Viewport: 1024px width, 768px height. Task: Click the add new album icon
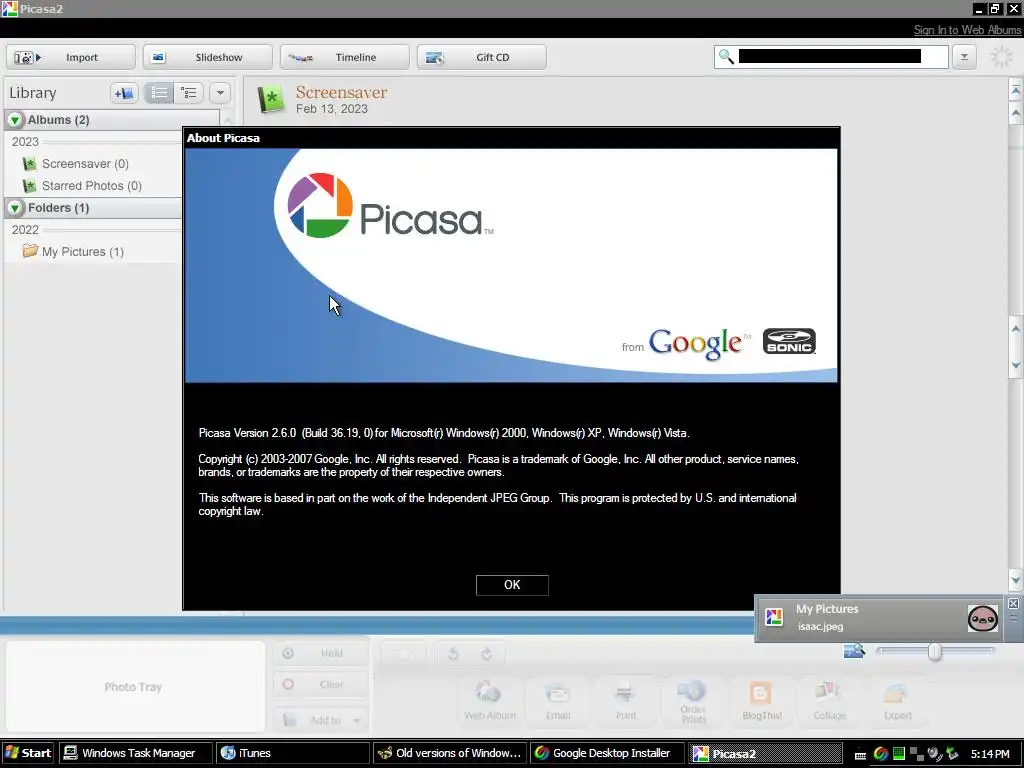(124, 93)
